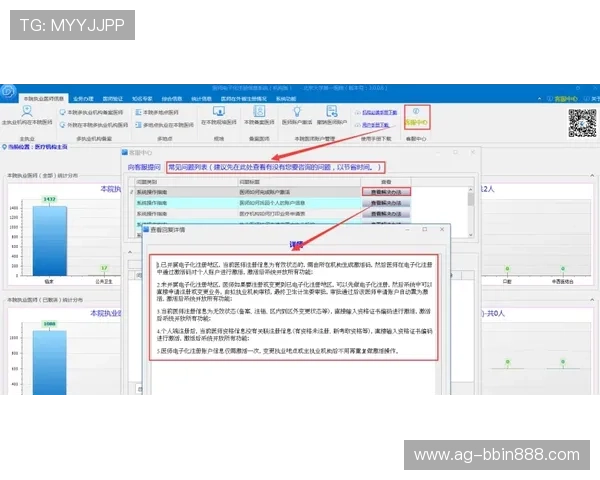Viewport: 600px width, 480px height.
Task: Switch to 业务办理 tab
Action: pyautogui.click(x=83, y=99)
